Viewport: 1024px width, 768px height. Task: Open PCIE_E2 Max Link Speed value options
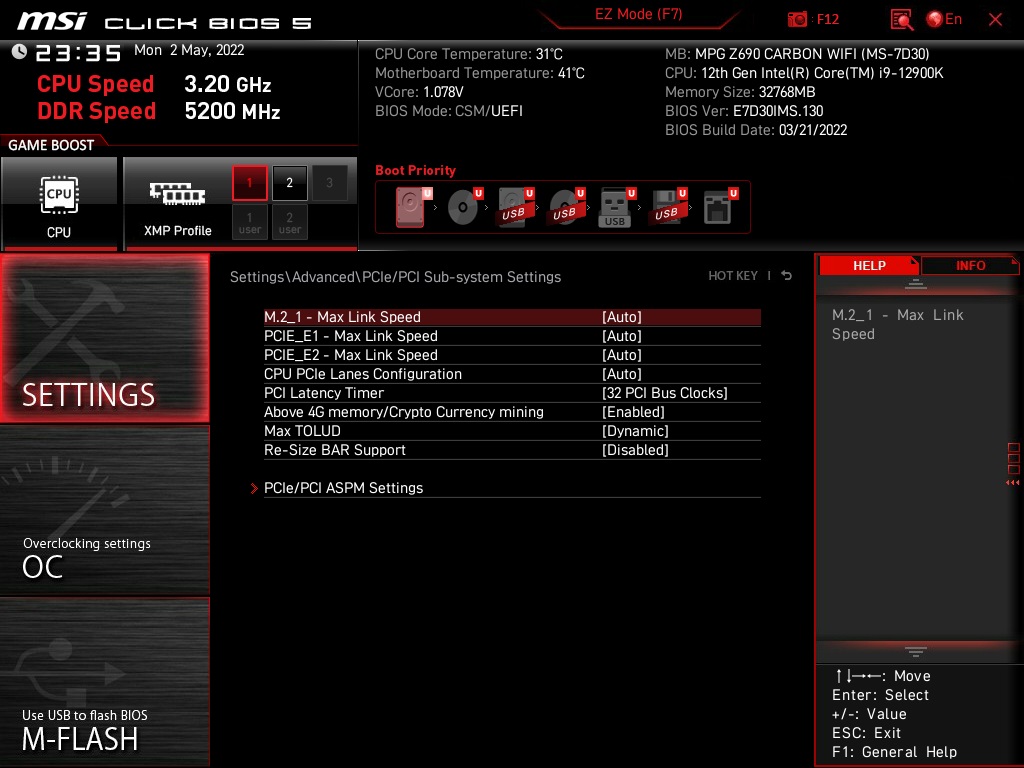click(622, 355)
